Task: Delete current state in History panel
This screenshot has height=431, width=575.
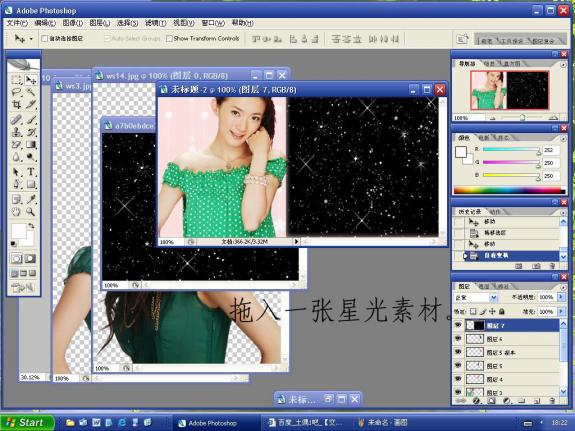Action: (552, 266)
